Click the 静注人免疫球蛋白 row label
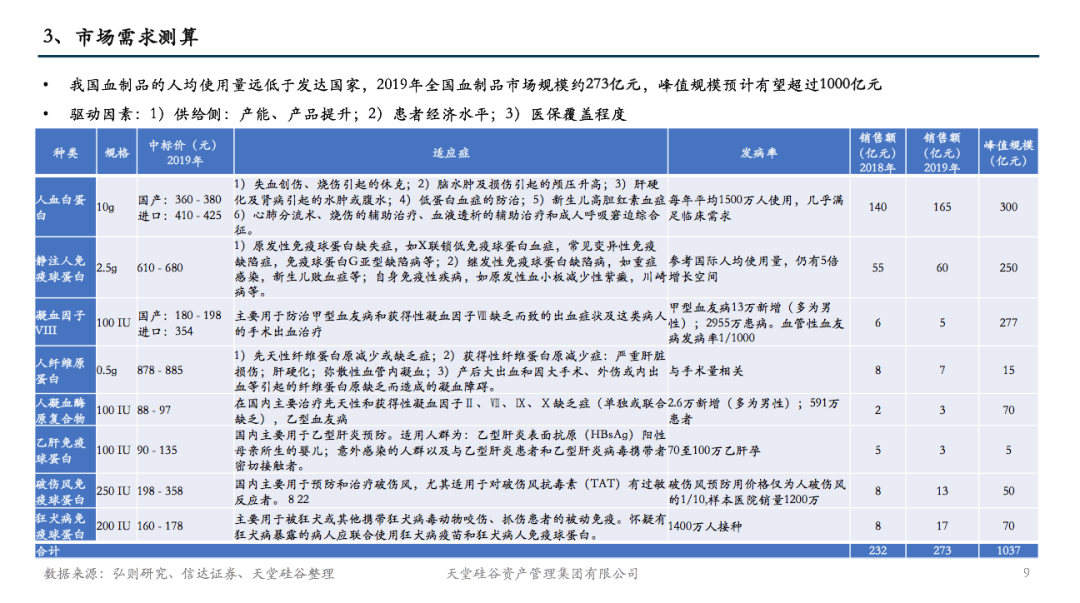 (x=62, y=268)
